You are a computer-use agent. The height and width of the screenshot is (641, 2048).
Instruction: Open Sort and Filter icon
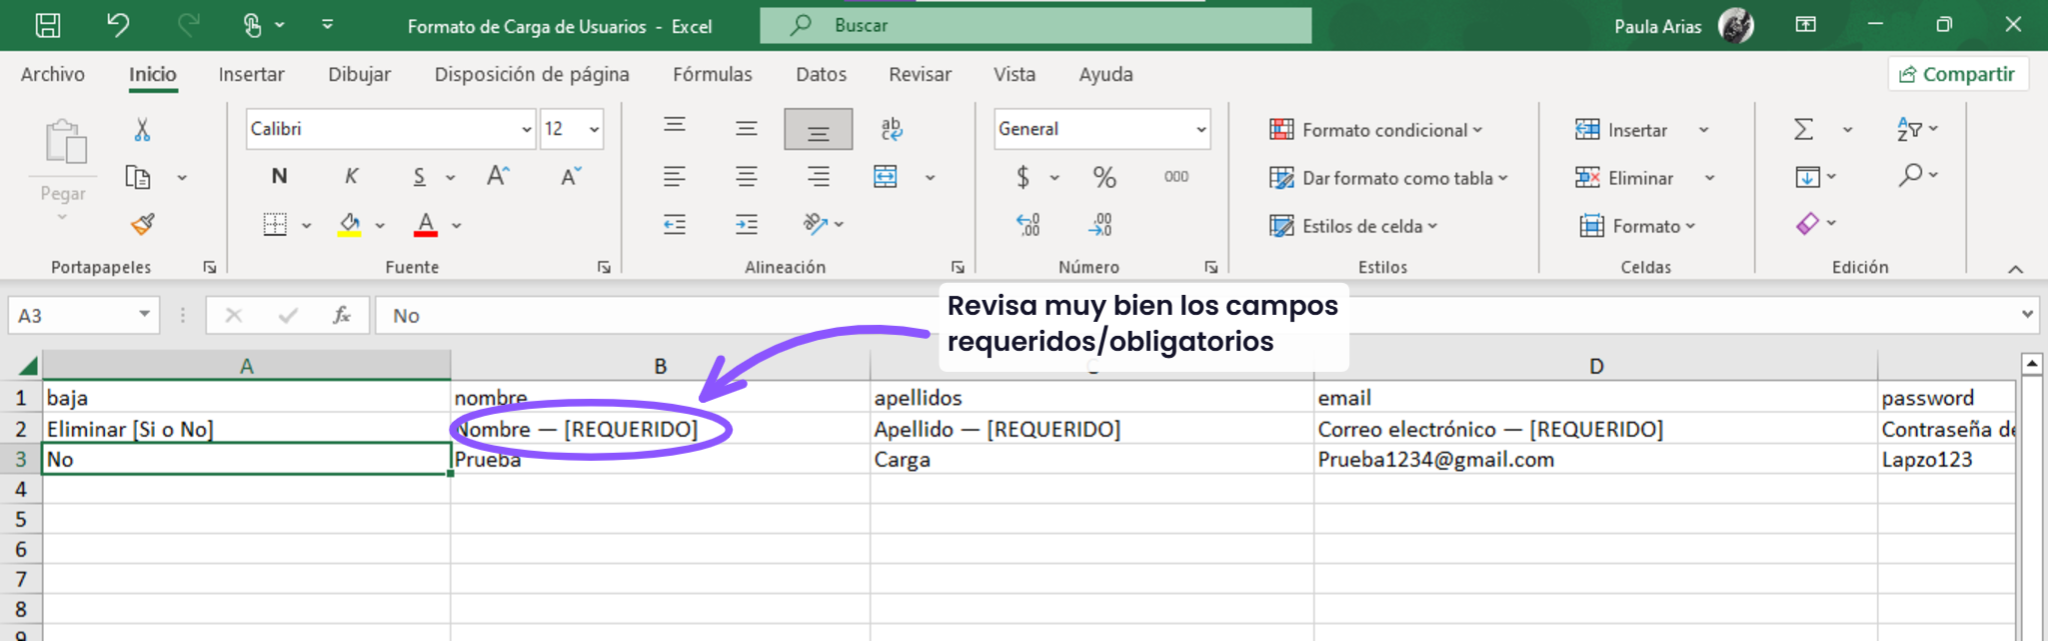[x=1909, y=129]
